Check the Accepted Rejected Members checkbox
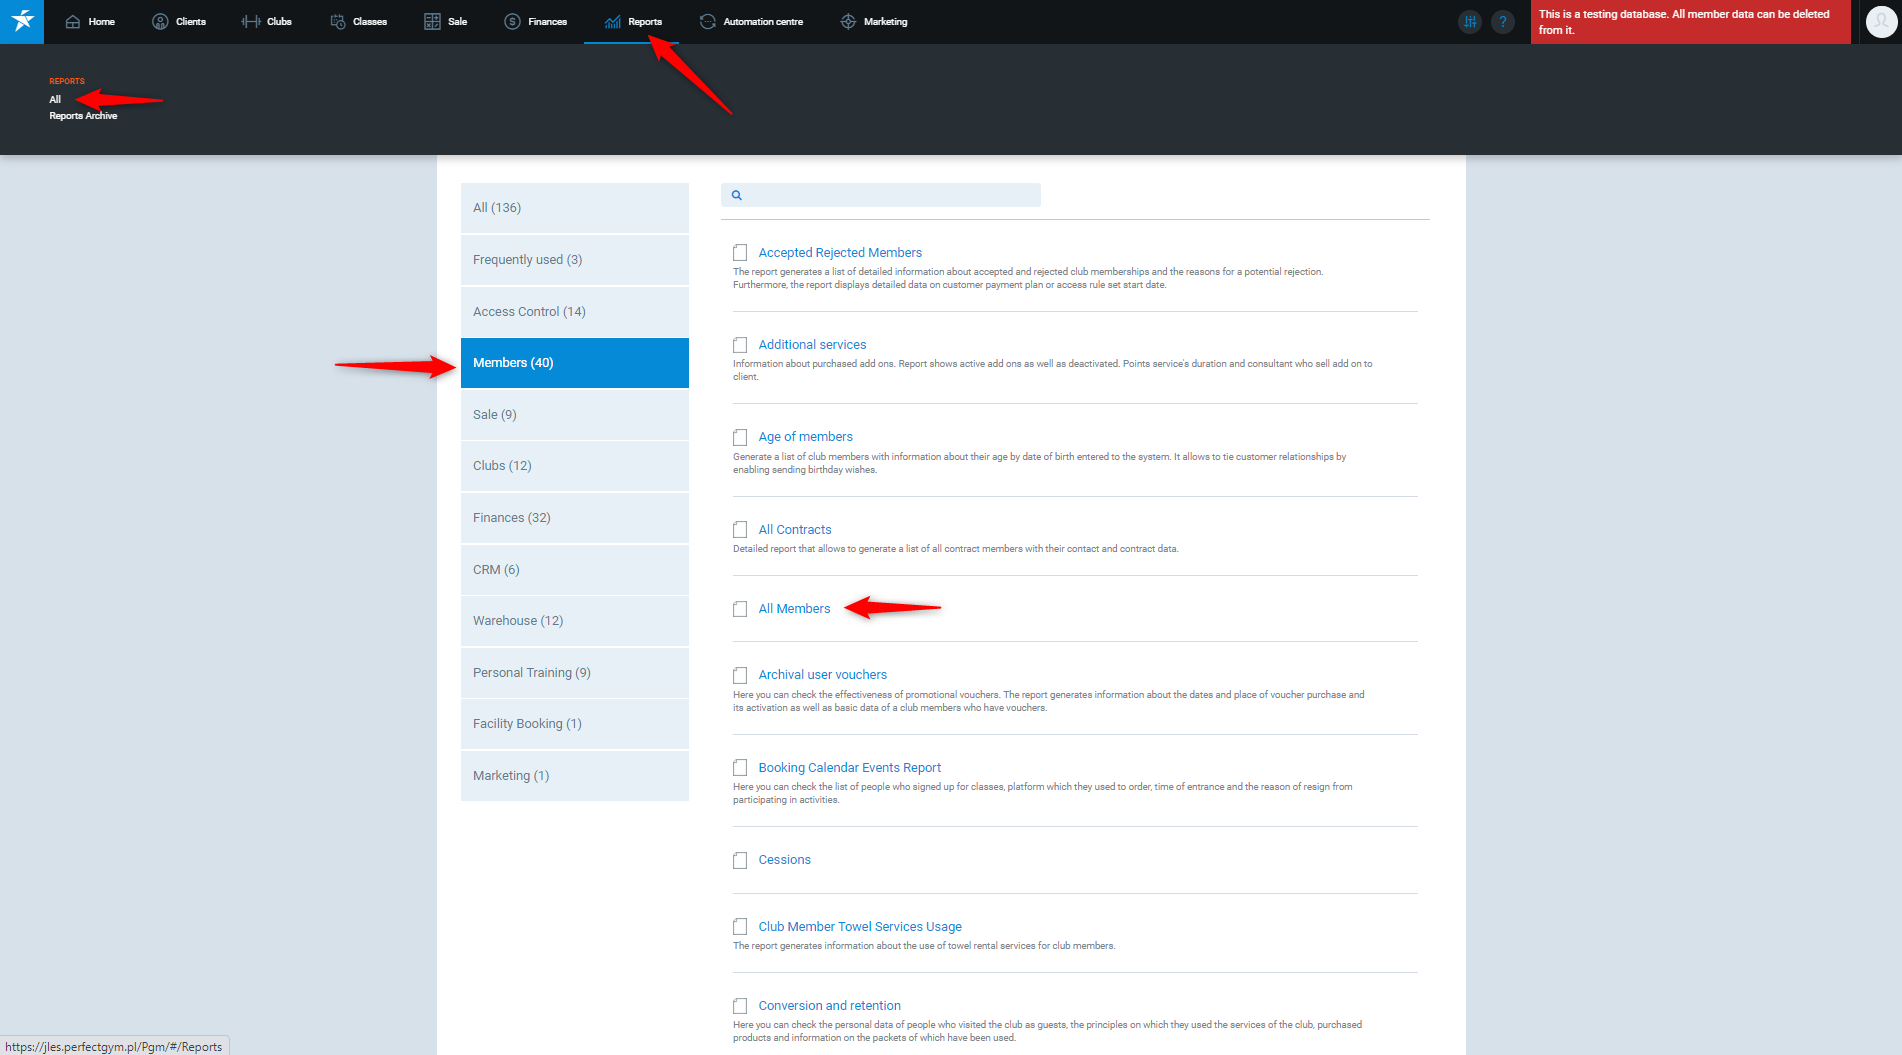This screenshot has width=1902, height=1055. coord(740,253)
